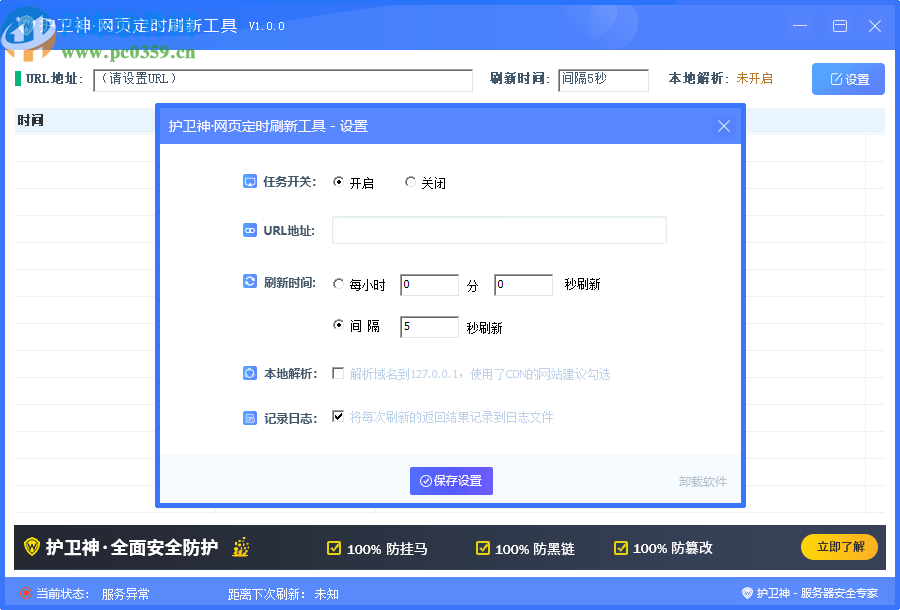
Task: Click the 卸载软件 link
Action: pyautogui.click(x=703, y=481)
